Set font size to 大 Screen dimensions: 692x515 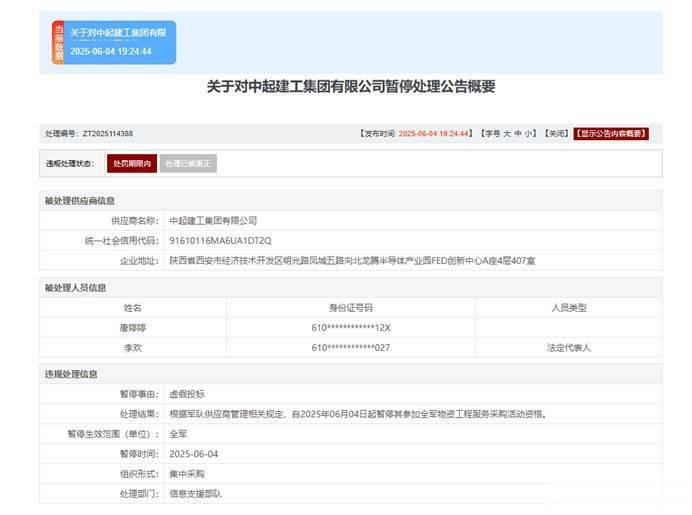click(x=507, y=134)
